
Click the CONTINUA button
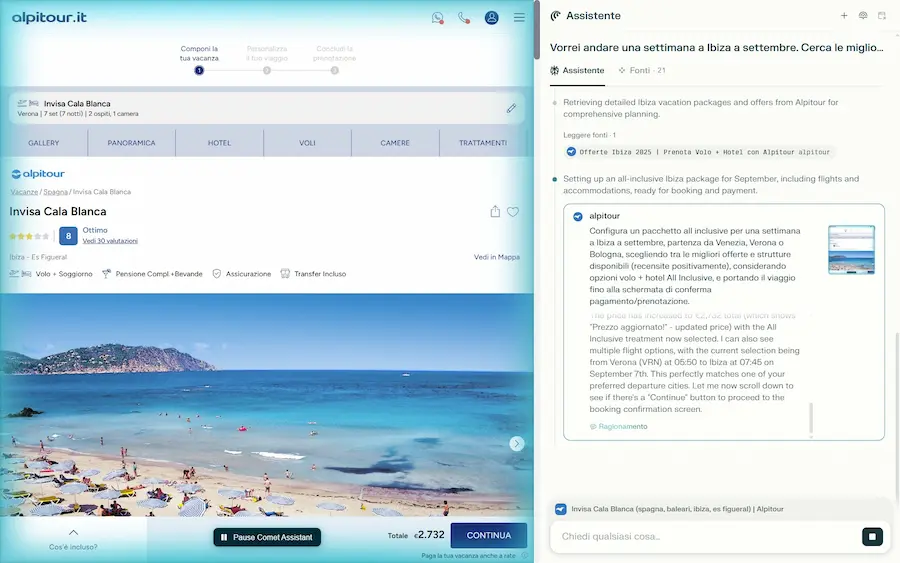[488, 535]
